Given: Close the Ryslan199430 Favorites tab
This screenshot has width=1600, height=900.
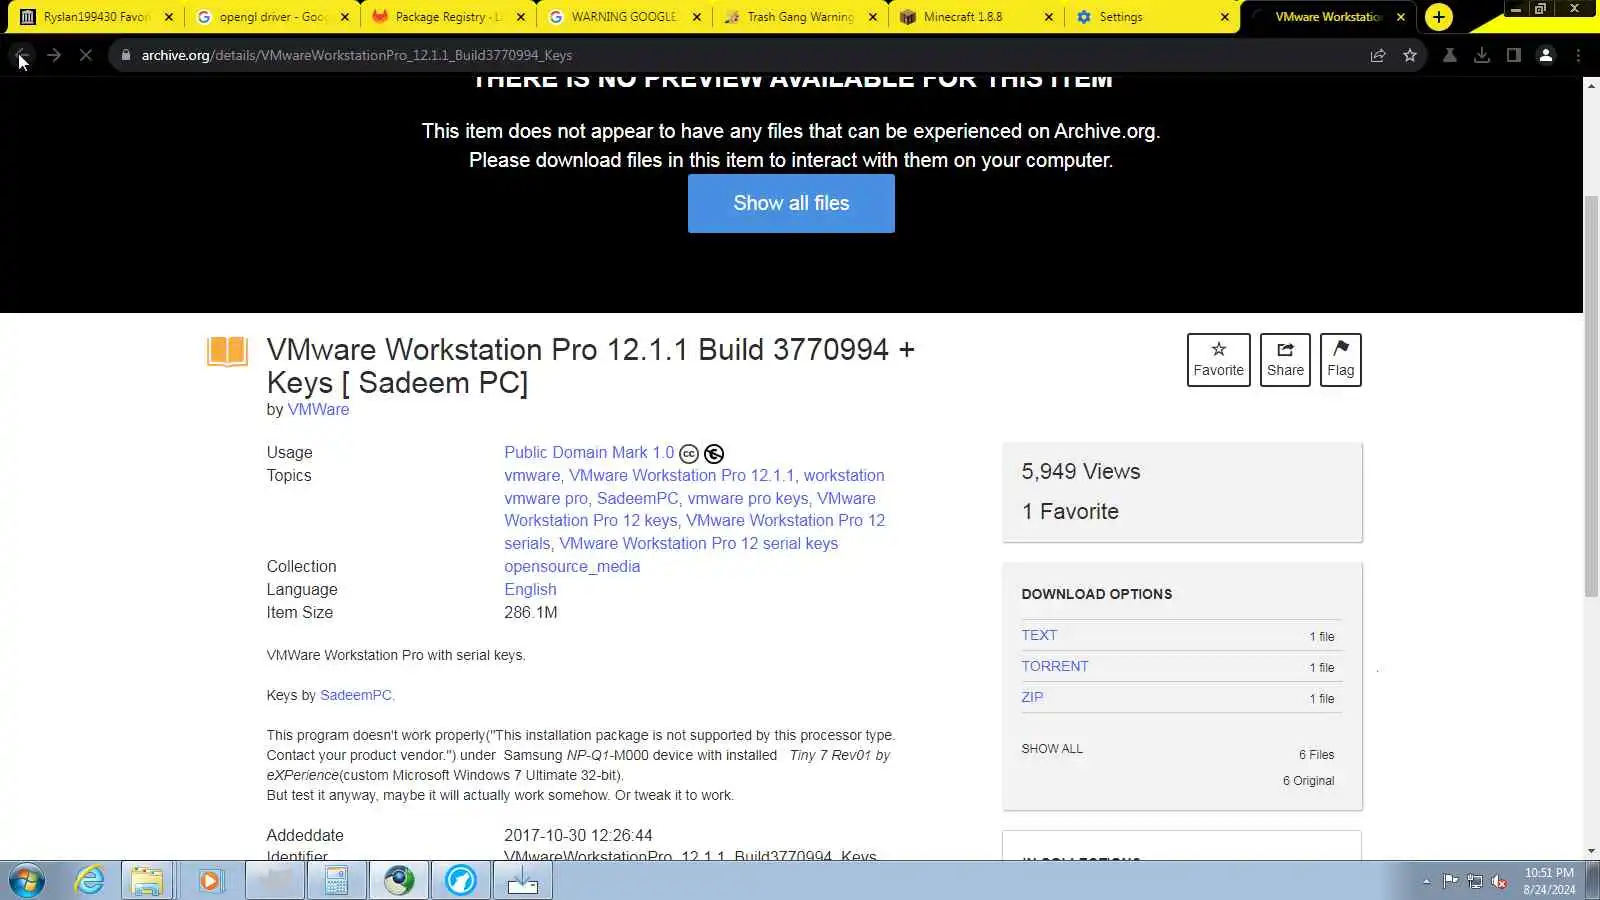Looking at the screenshot, I should 169,17.
